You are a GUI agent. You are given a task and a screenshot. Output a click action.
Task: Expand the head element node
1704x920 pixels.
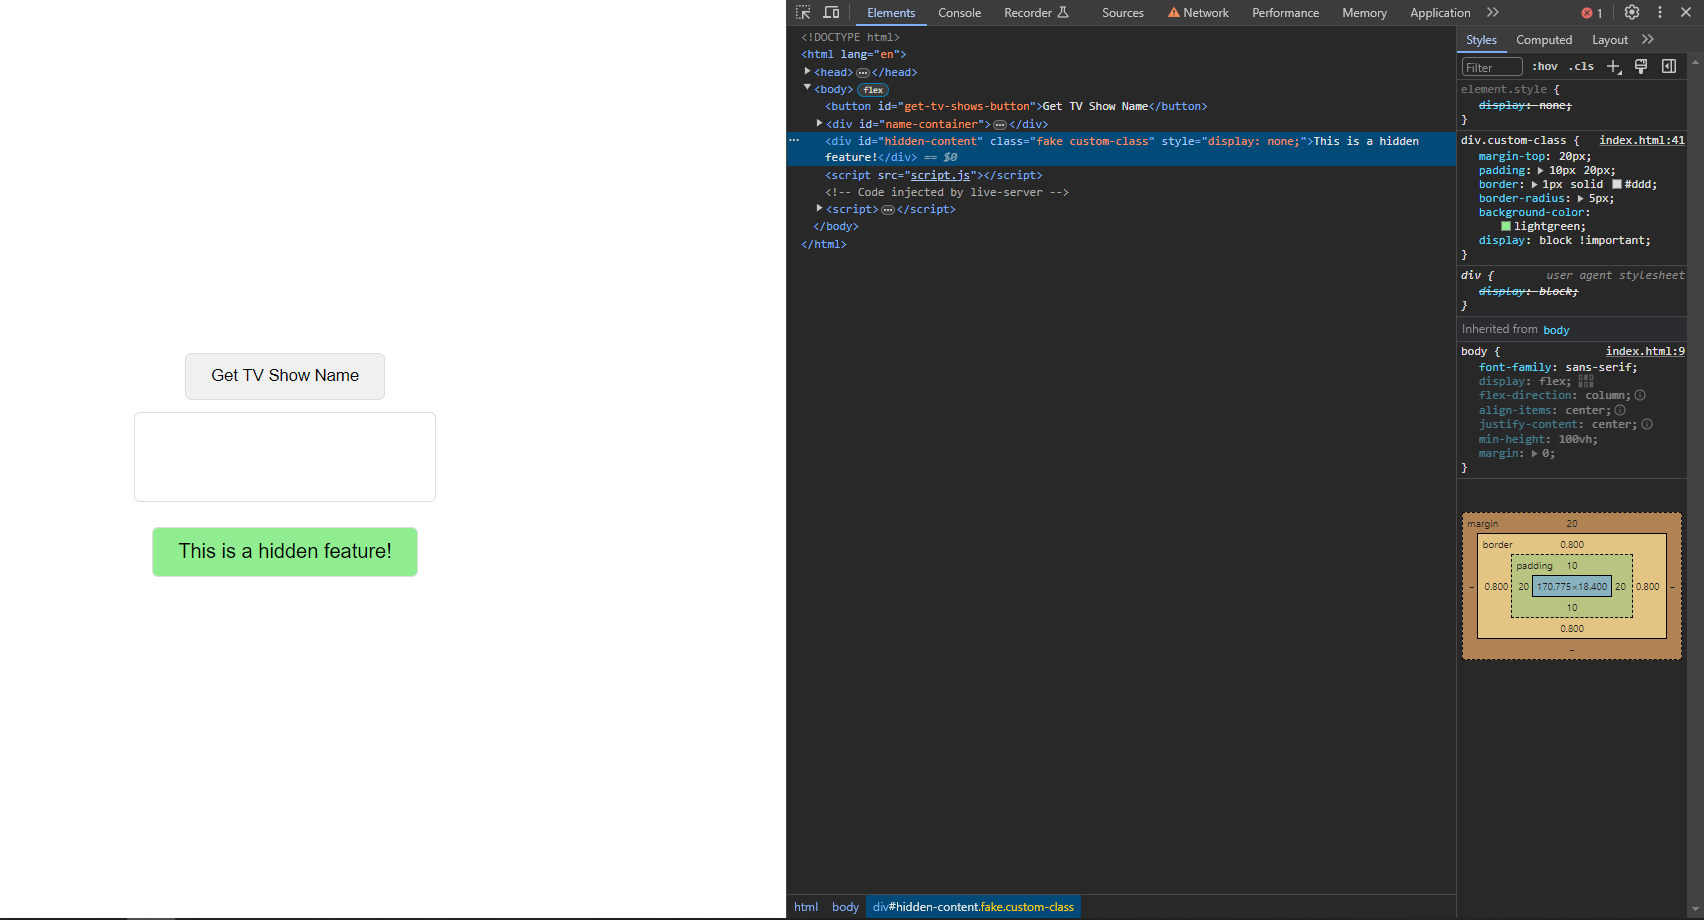(x=808, y=72)
